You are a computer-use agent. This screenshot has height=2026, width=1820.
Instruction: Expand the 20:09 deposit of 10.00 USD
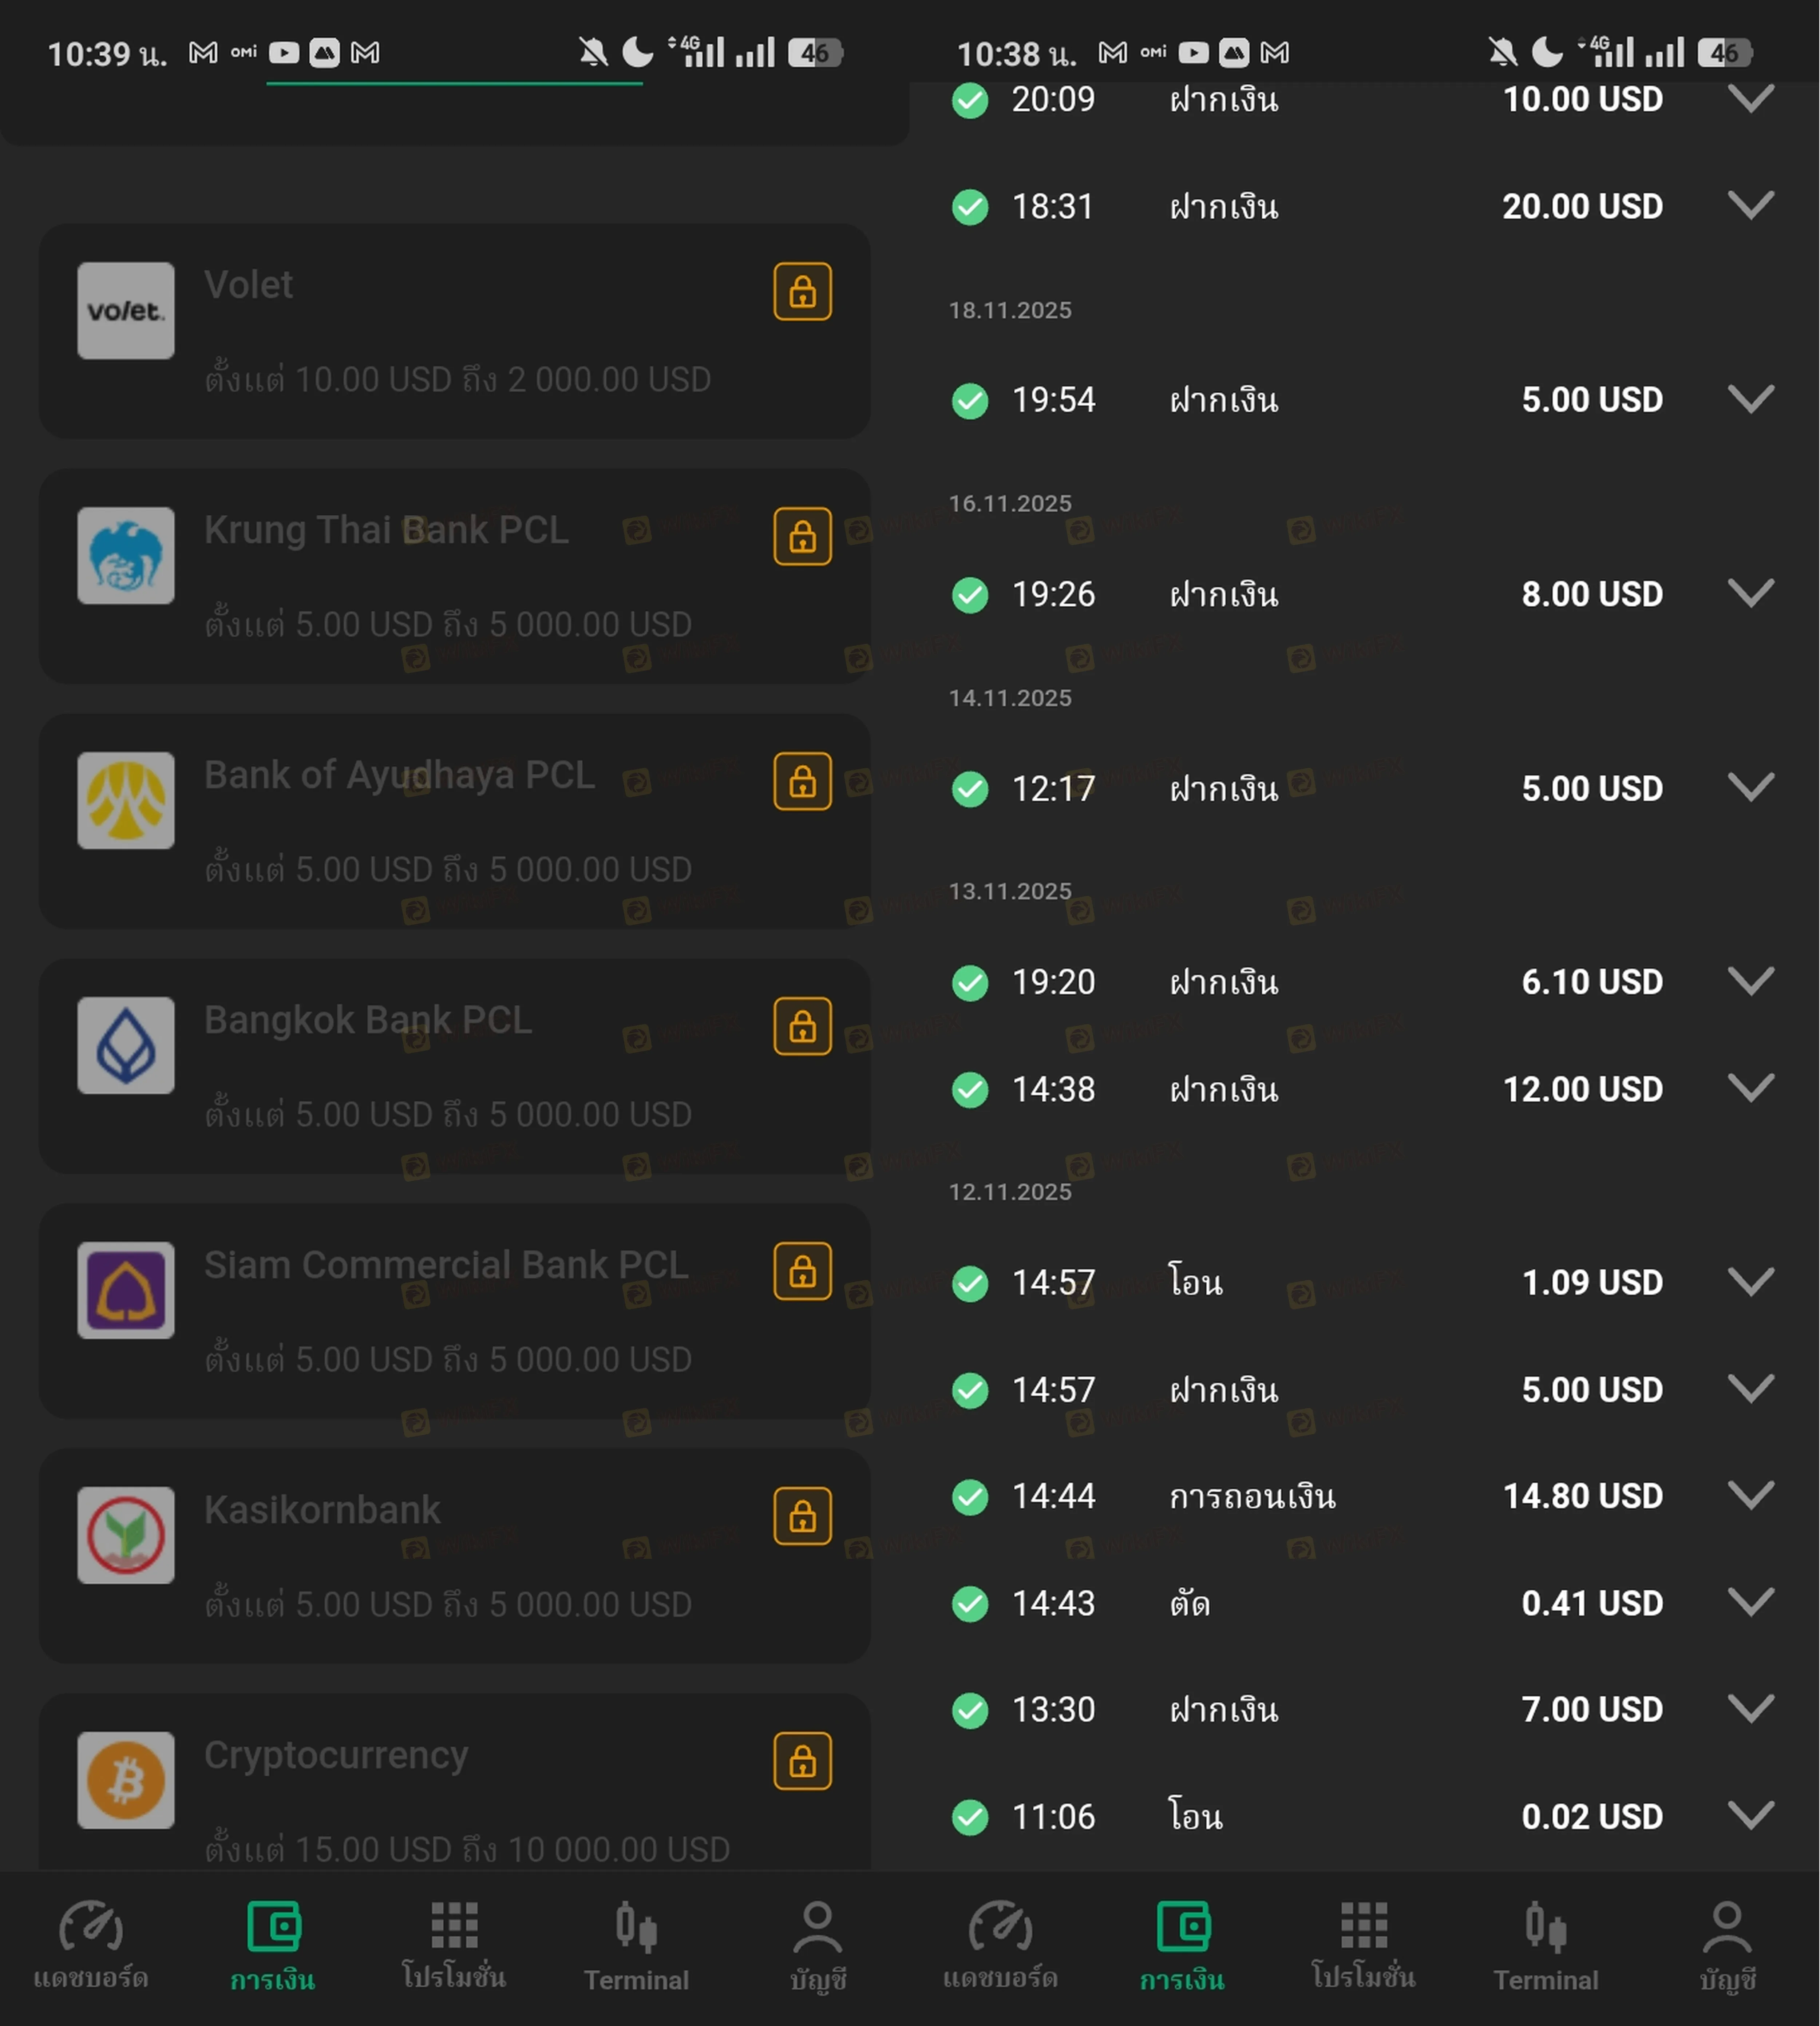[1750, 99]
